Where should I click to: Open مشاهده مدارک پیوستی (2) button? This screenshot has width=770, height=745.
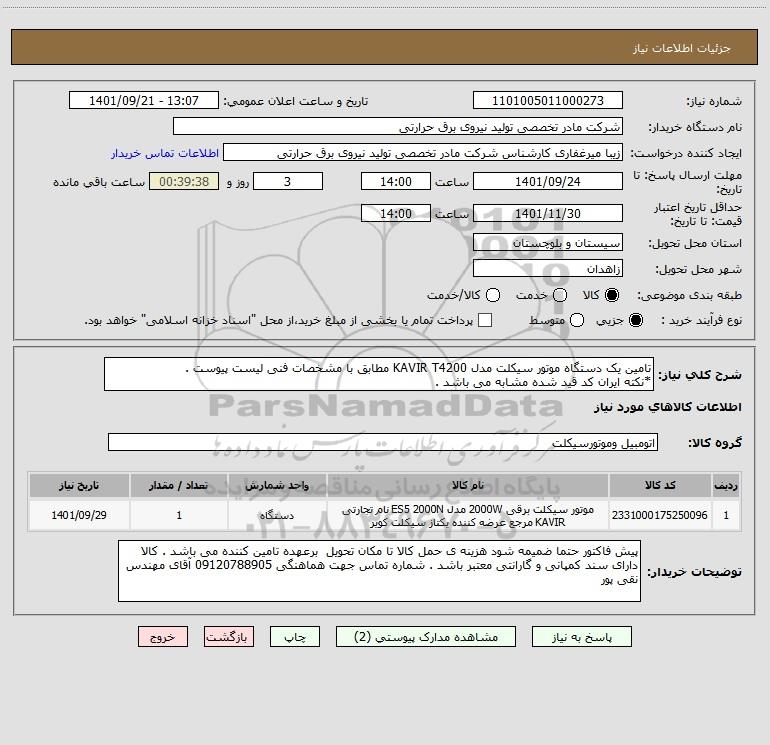point(426,637)
